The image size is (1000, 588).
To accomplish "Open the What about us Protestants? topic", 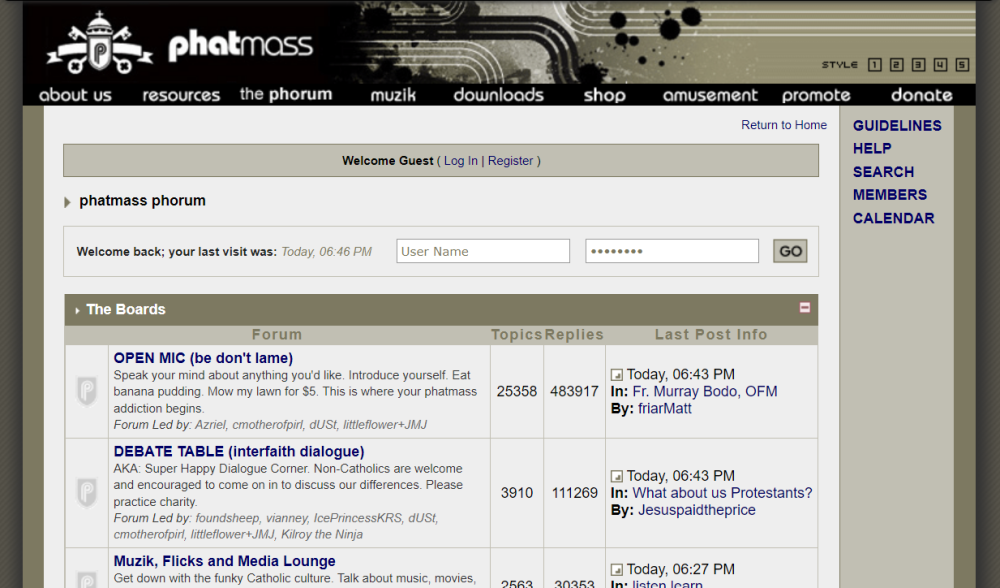I will point(723,493).
